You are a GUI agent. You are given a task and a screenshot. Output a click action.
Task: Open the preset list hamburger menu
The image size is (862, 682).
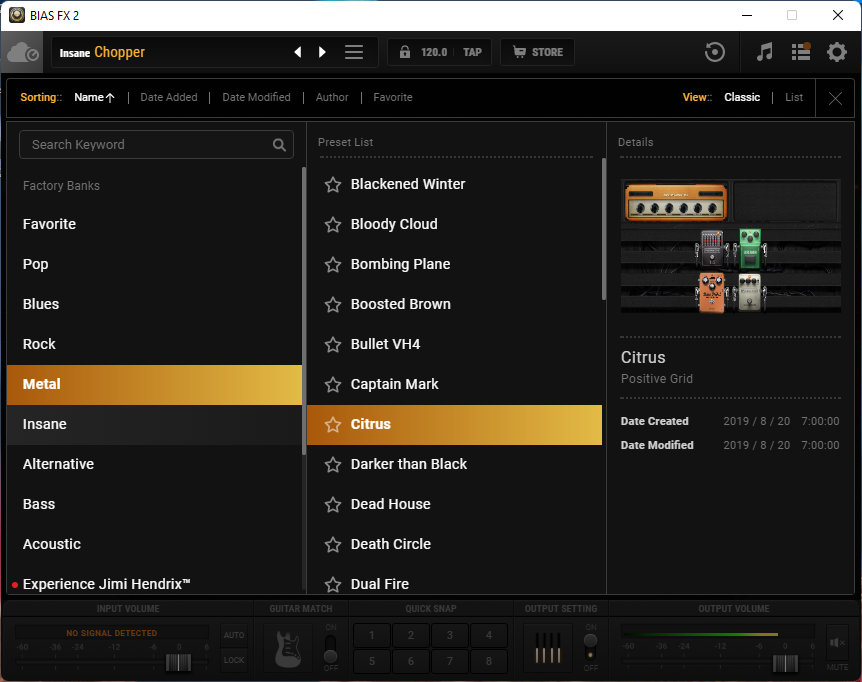[354, 52]
